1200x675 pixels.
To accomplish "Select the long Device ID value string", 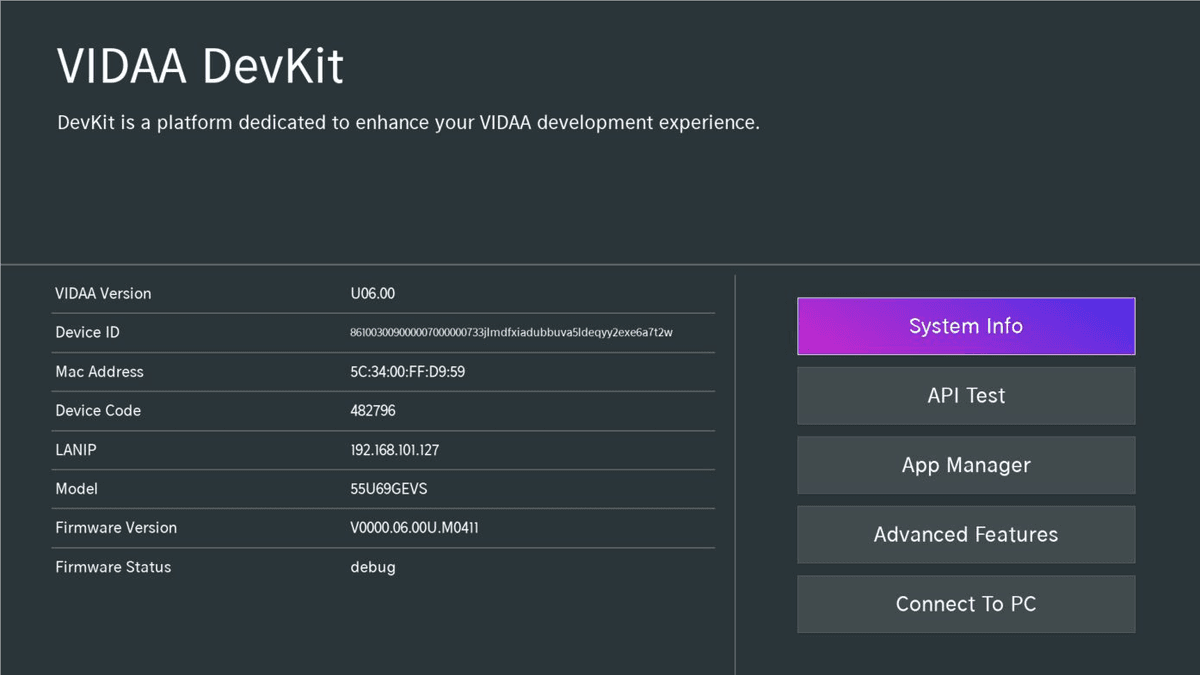I will [511, 332].
